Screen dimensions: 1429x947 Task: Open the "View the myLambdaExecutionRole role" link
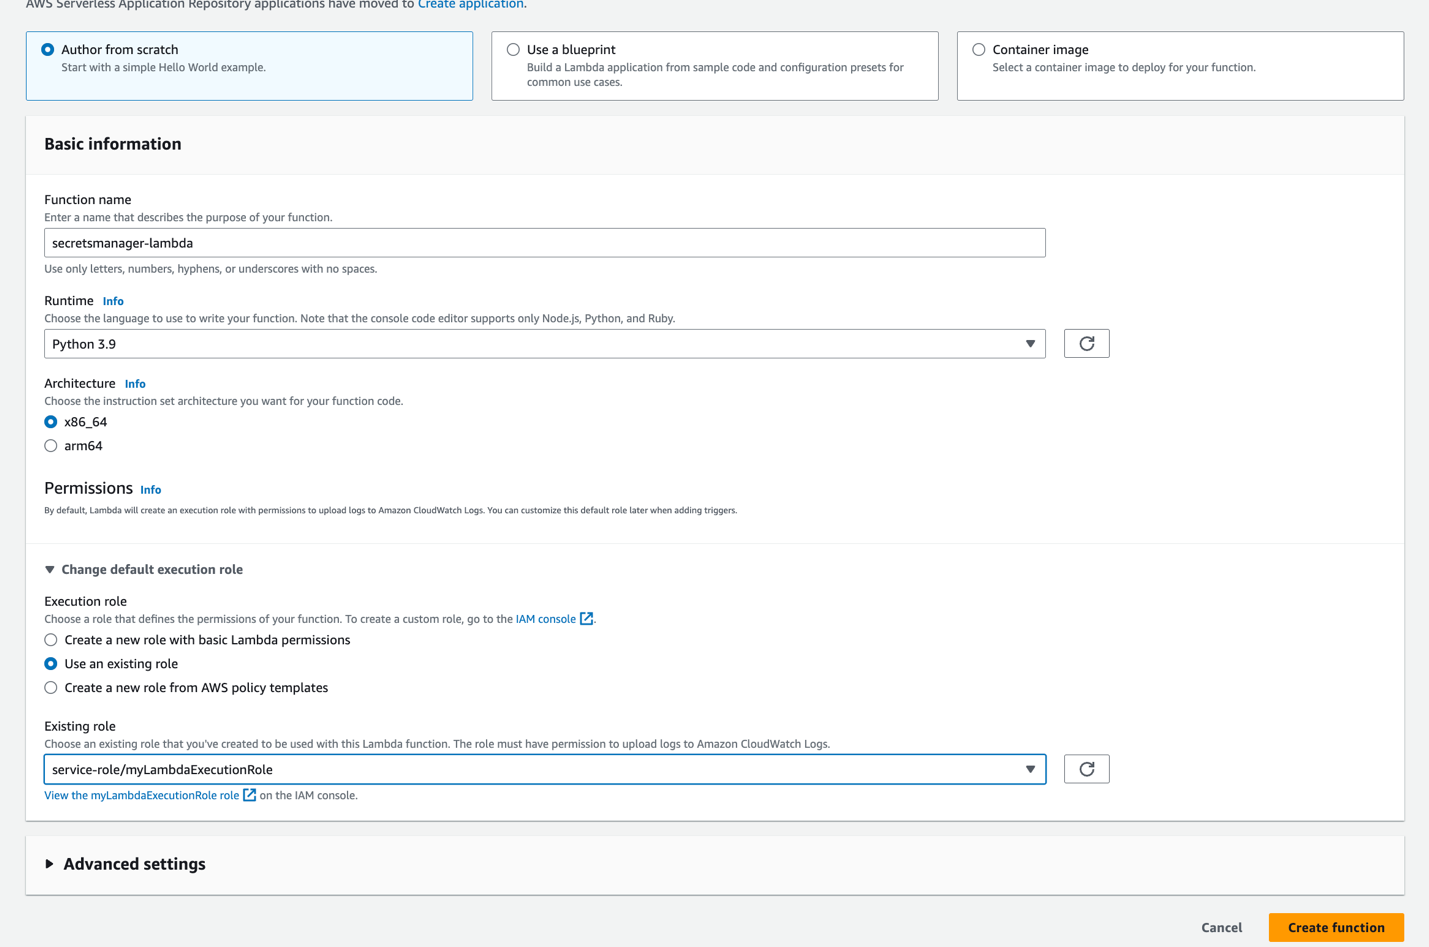pyautogui.click(x=141, y=795)
